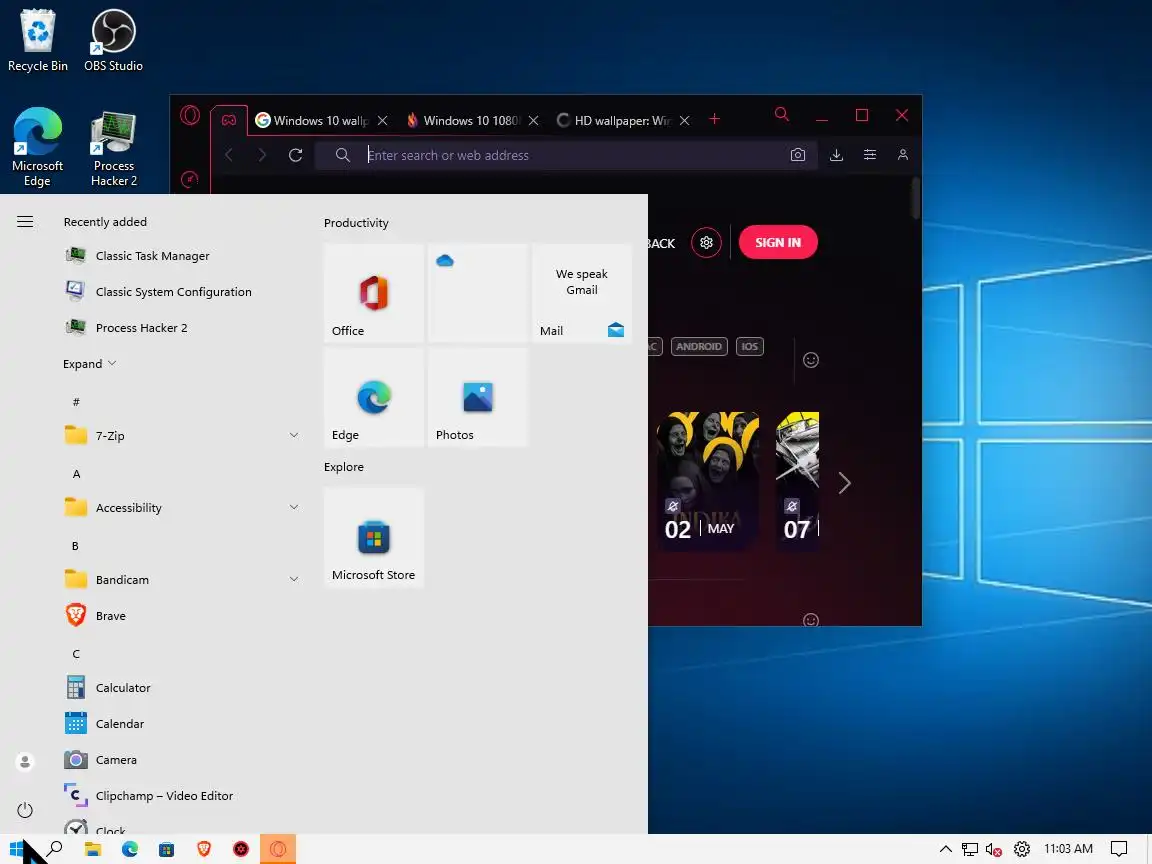Click the user account icon in Start

point(25,762)
